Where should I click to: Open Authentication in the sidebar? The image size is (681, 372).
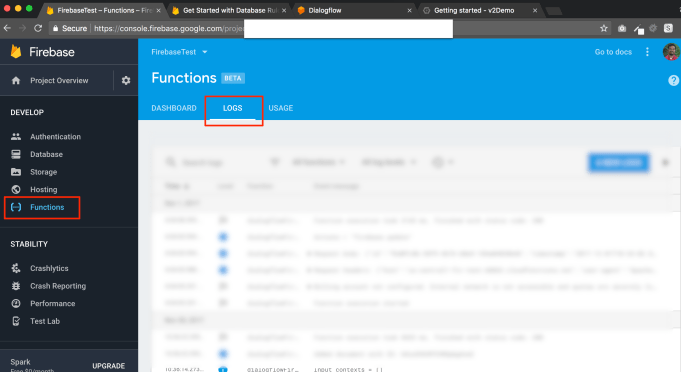coord(55,136)
